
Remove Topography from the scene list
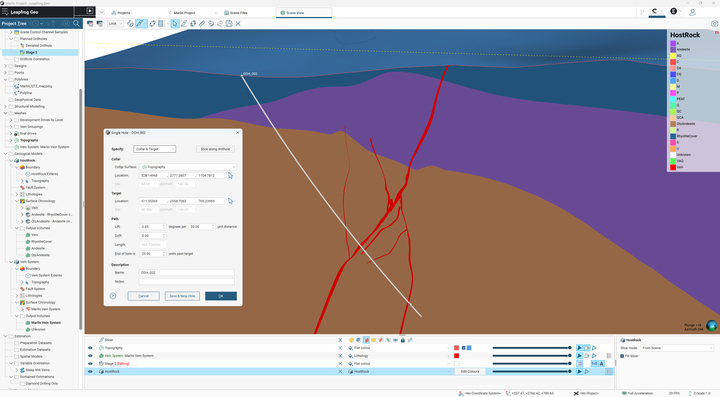pyautogui.click(x=340, y=348)
